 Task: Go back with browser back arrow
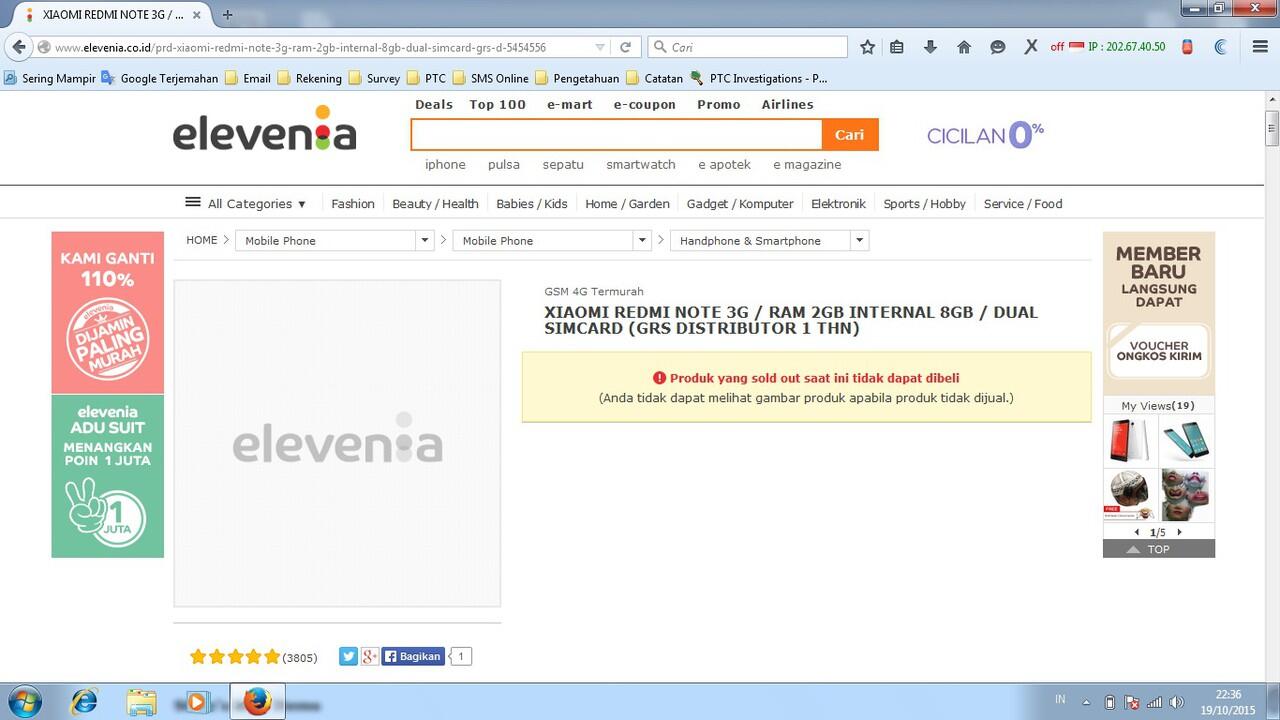click(x=18, y=47)
